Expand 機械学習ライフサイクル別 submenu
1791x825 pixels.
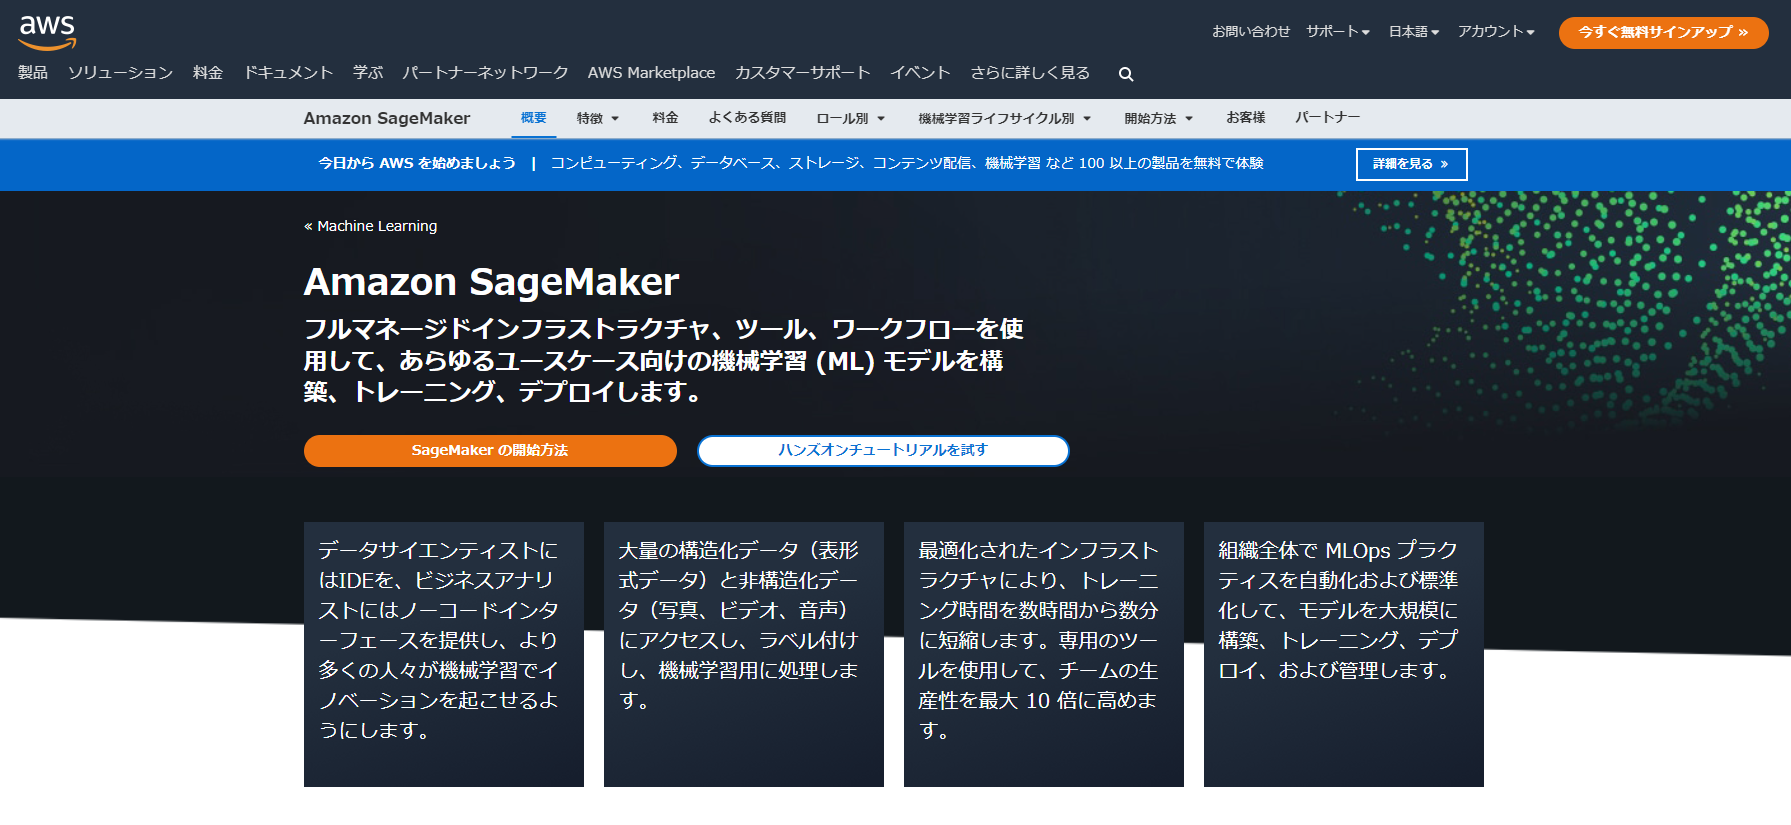(1005, 118)
